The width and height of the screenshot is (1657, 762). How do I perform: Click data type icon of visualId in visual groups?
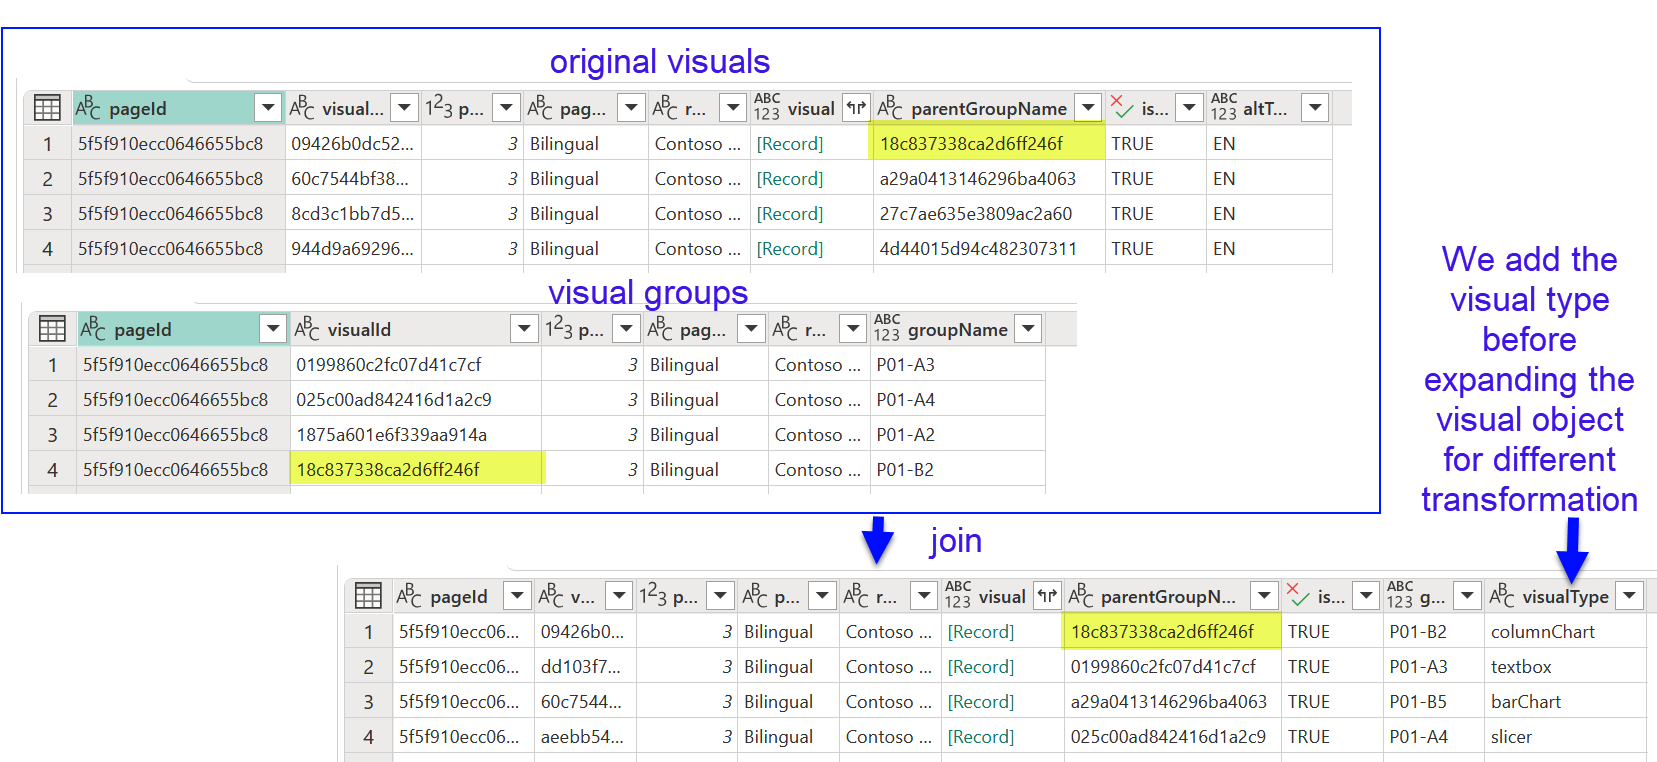point(306,328)
